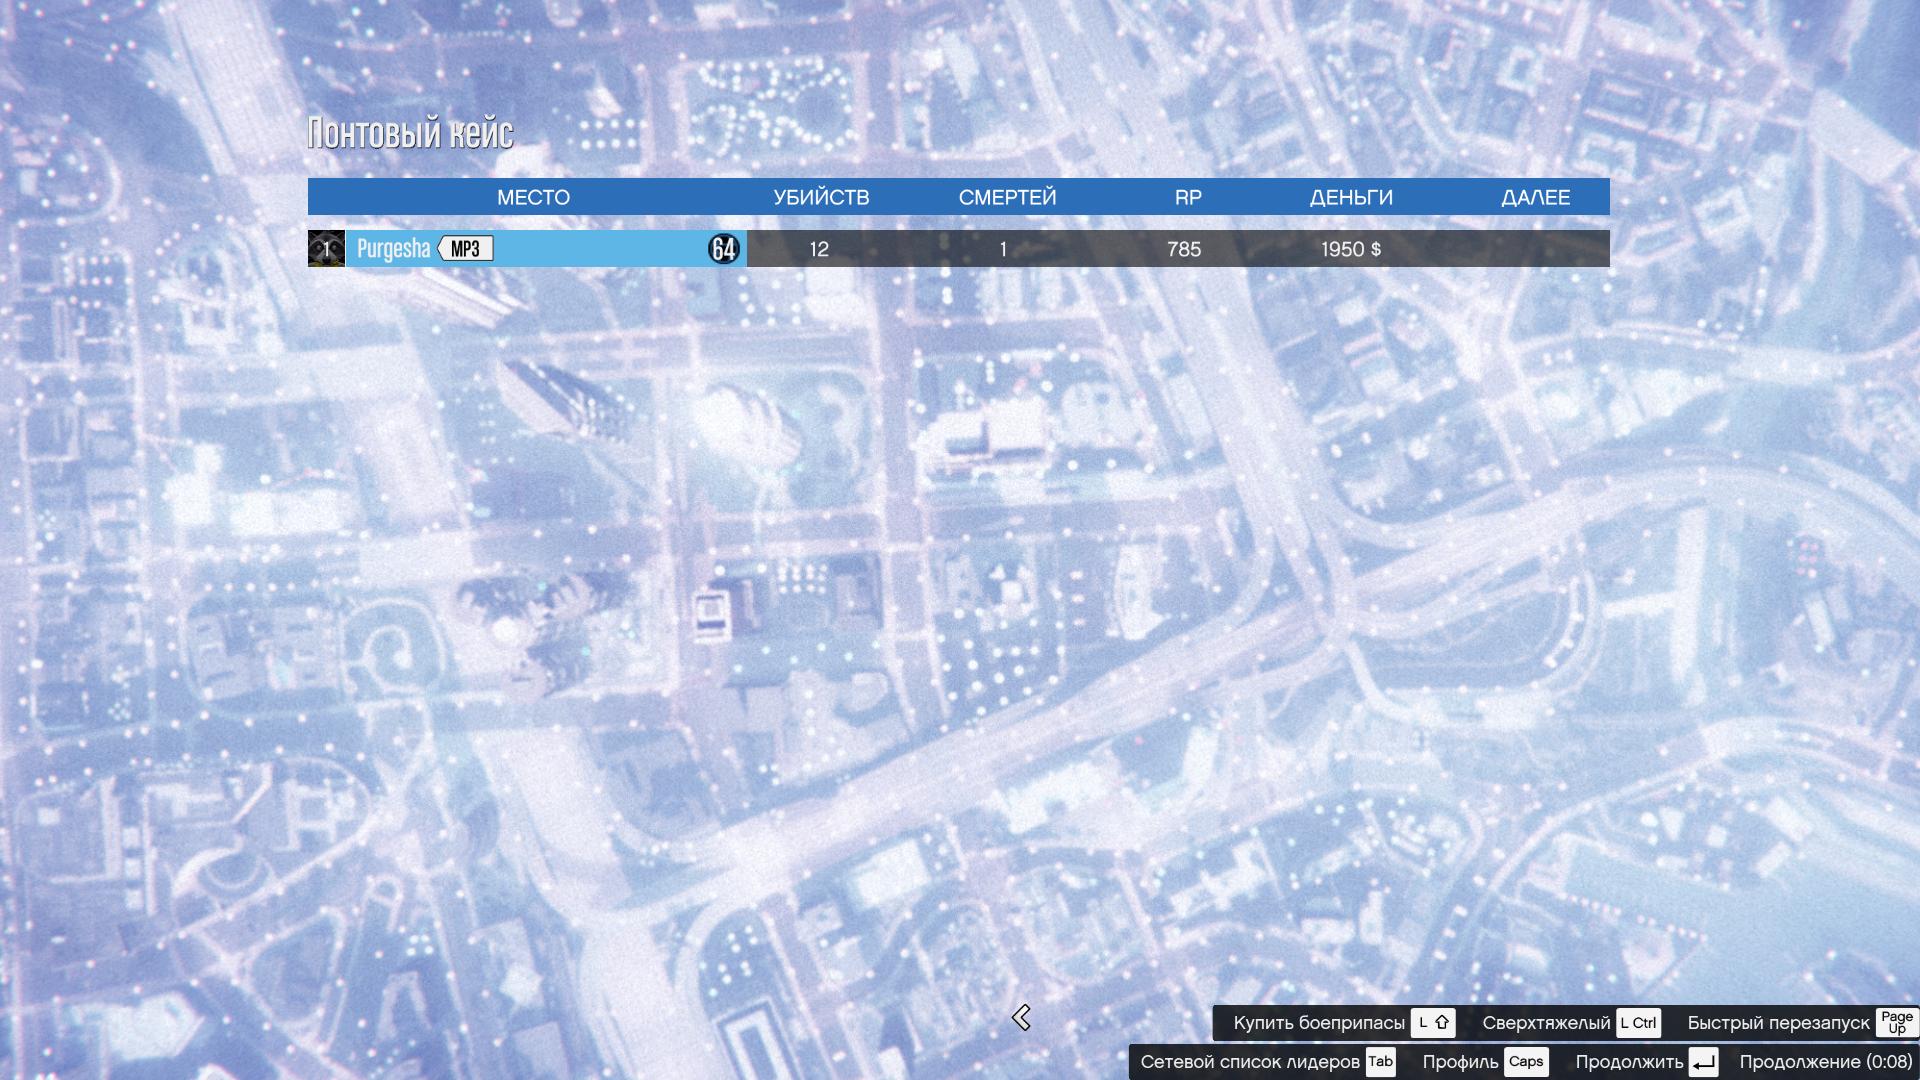
Task: Click the MP3 crew tag badge
Action: pyautogui.click(x=466, y=249)
